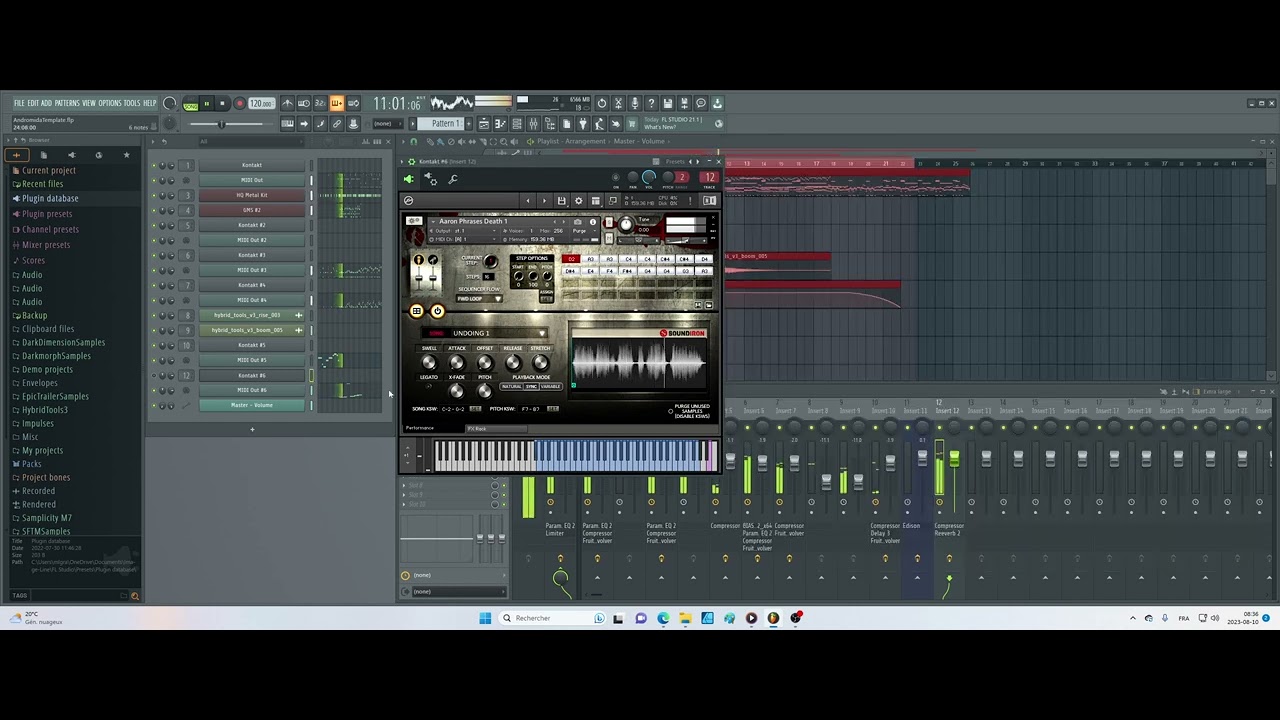Toggle Master - Volume channel mute LED
The height and width of the screenshot is (720, 1280).
tap(154, 405)
